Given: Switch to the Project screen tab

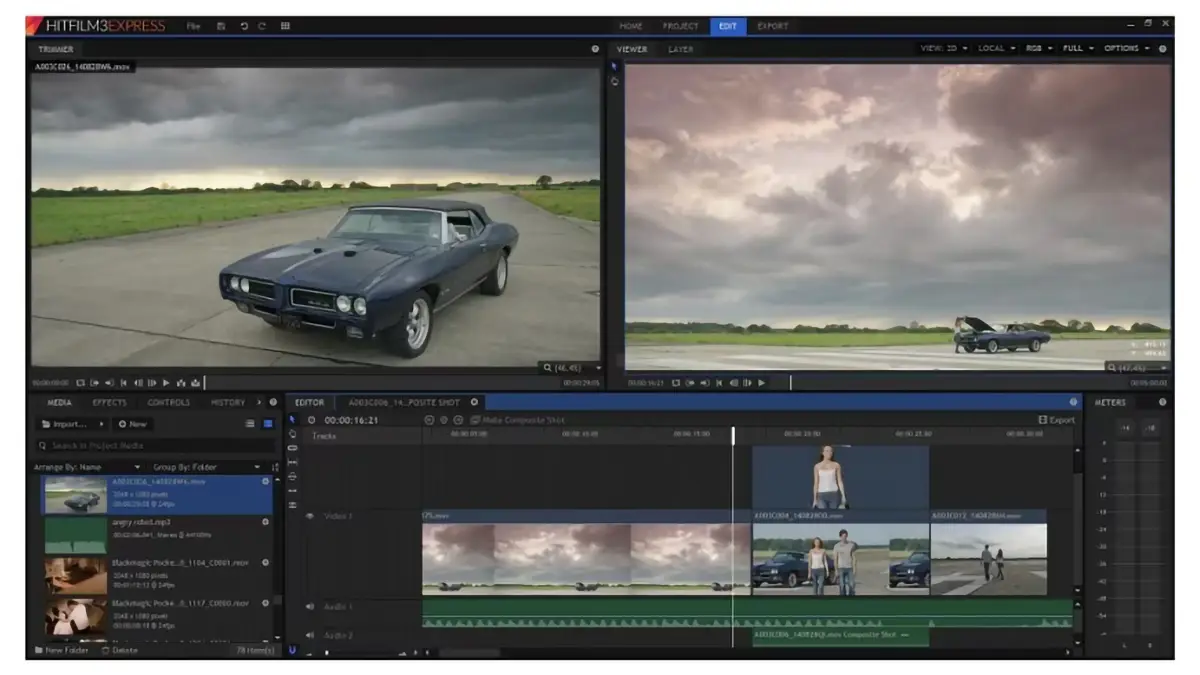Looking at the screenshot, I should 680,26.
